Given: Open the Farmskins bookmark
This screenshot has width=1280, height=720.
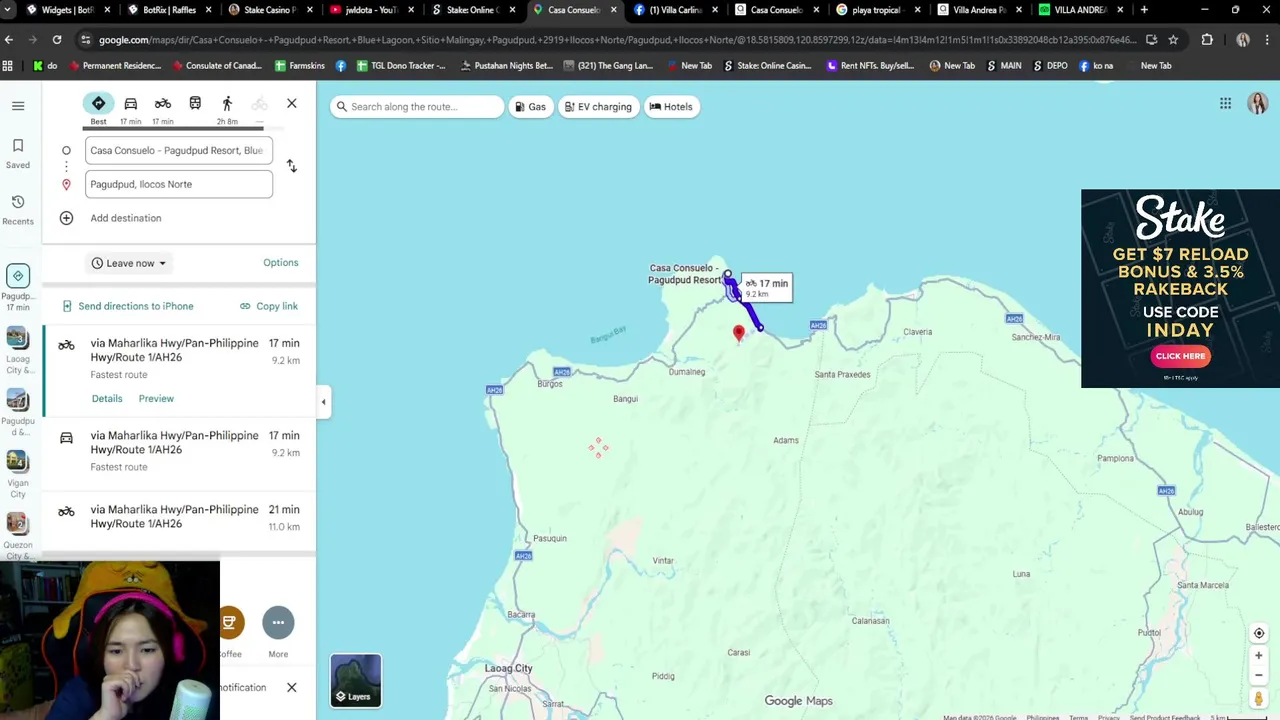Looking at the screenshot, I should (298, 65).
